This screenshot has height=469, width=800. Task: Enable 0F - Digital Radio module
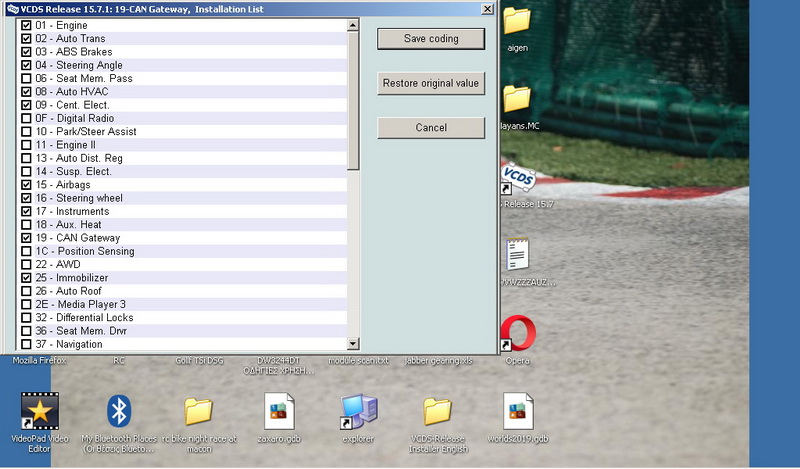(26, 118)
